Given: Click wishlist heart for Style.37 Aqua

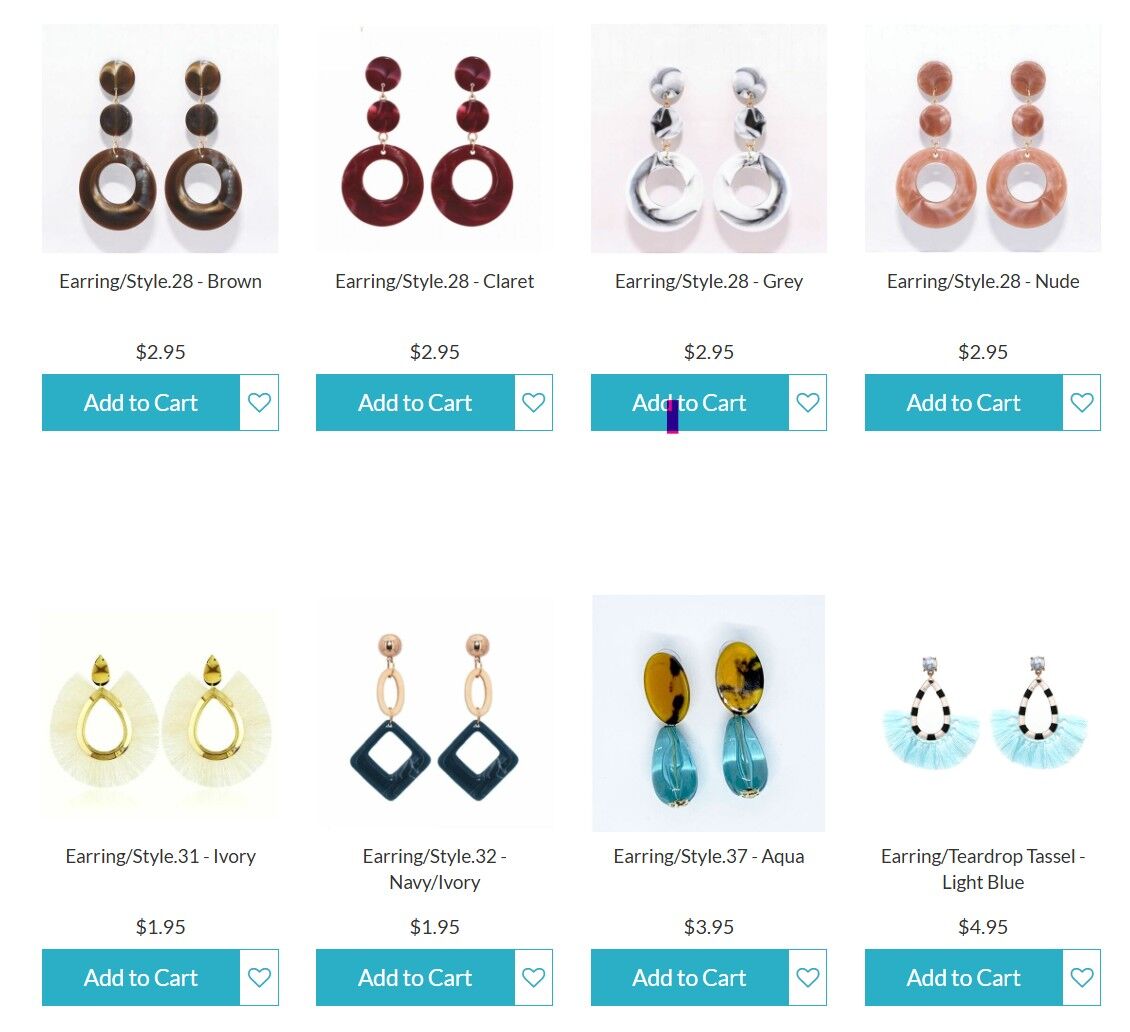Looking at the screenshot, I should pos(807,977).
